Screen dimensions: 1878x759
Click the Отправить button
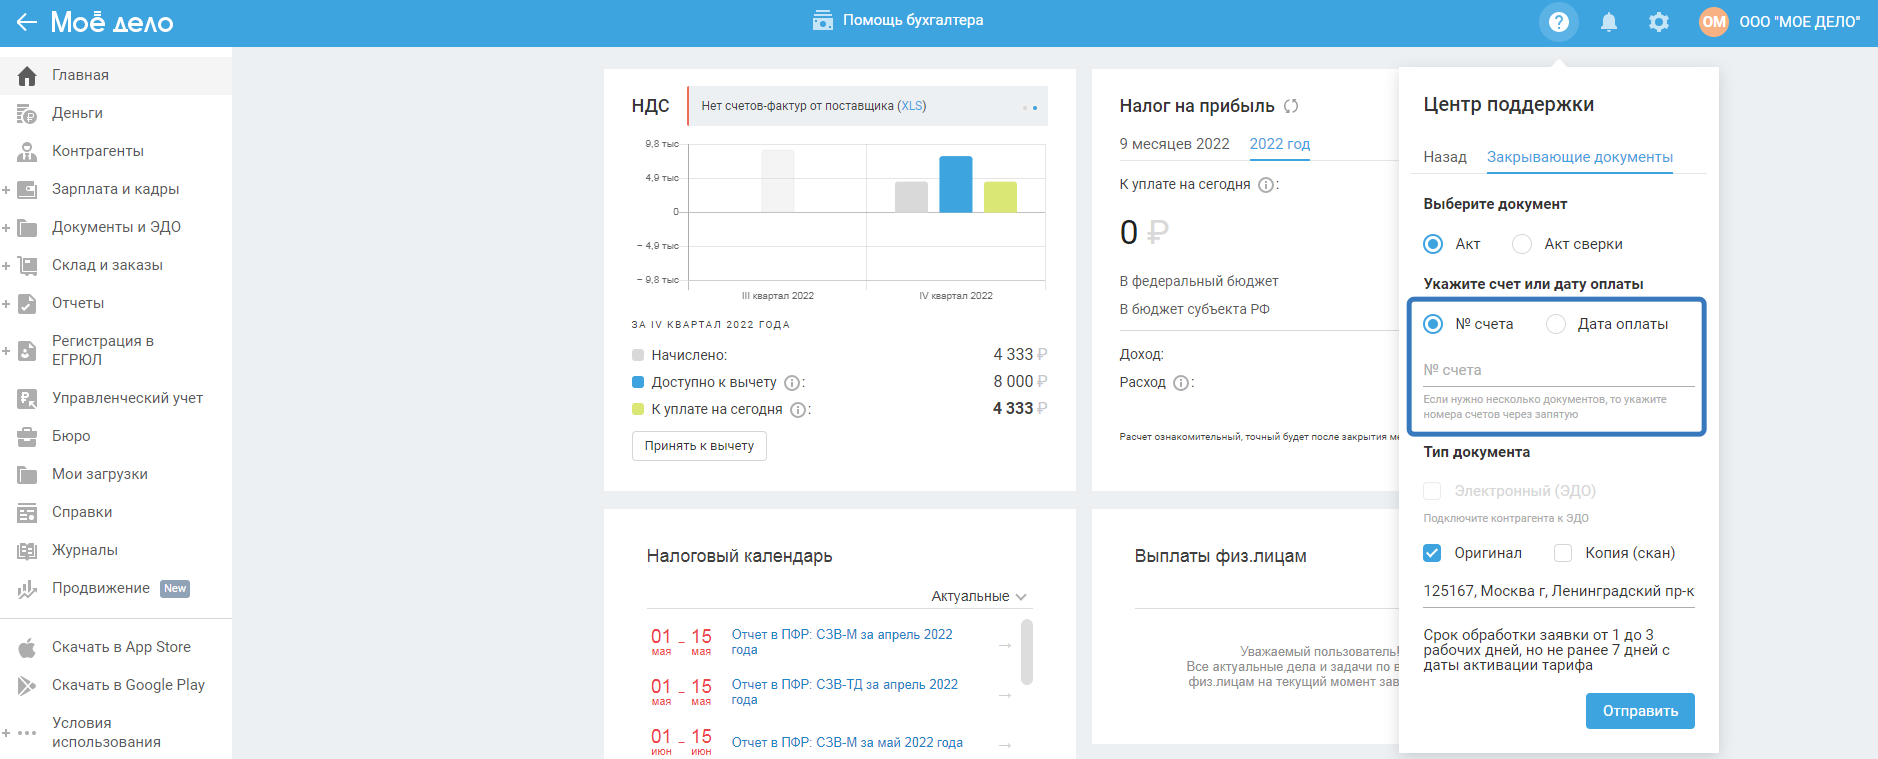point(1640,711)
